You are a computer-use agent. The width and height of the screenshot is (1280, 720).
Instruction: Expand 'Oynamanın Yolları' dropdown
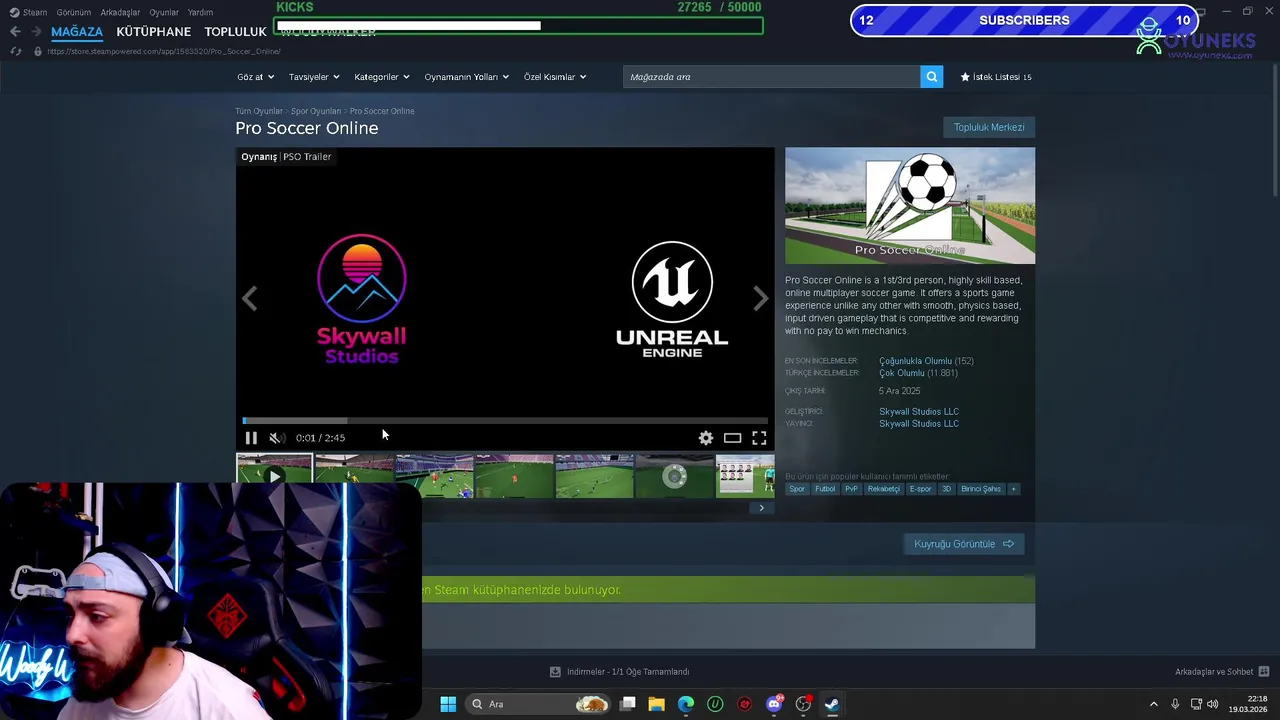pos(466,77)
